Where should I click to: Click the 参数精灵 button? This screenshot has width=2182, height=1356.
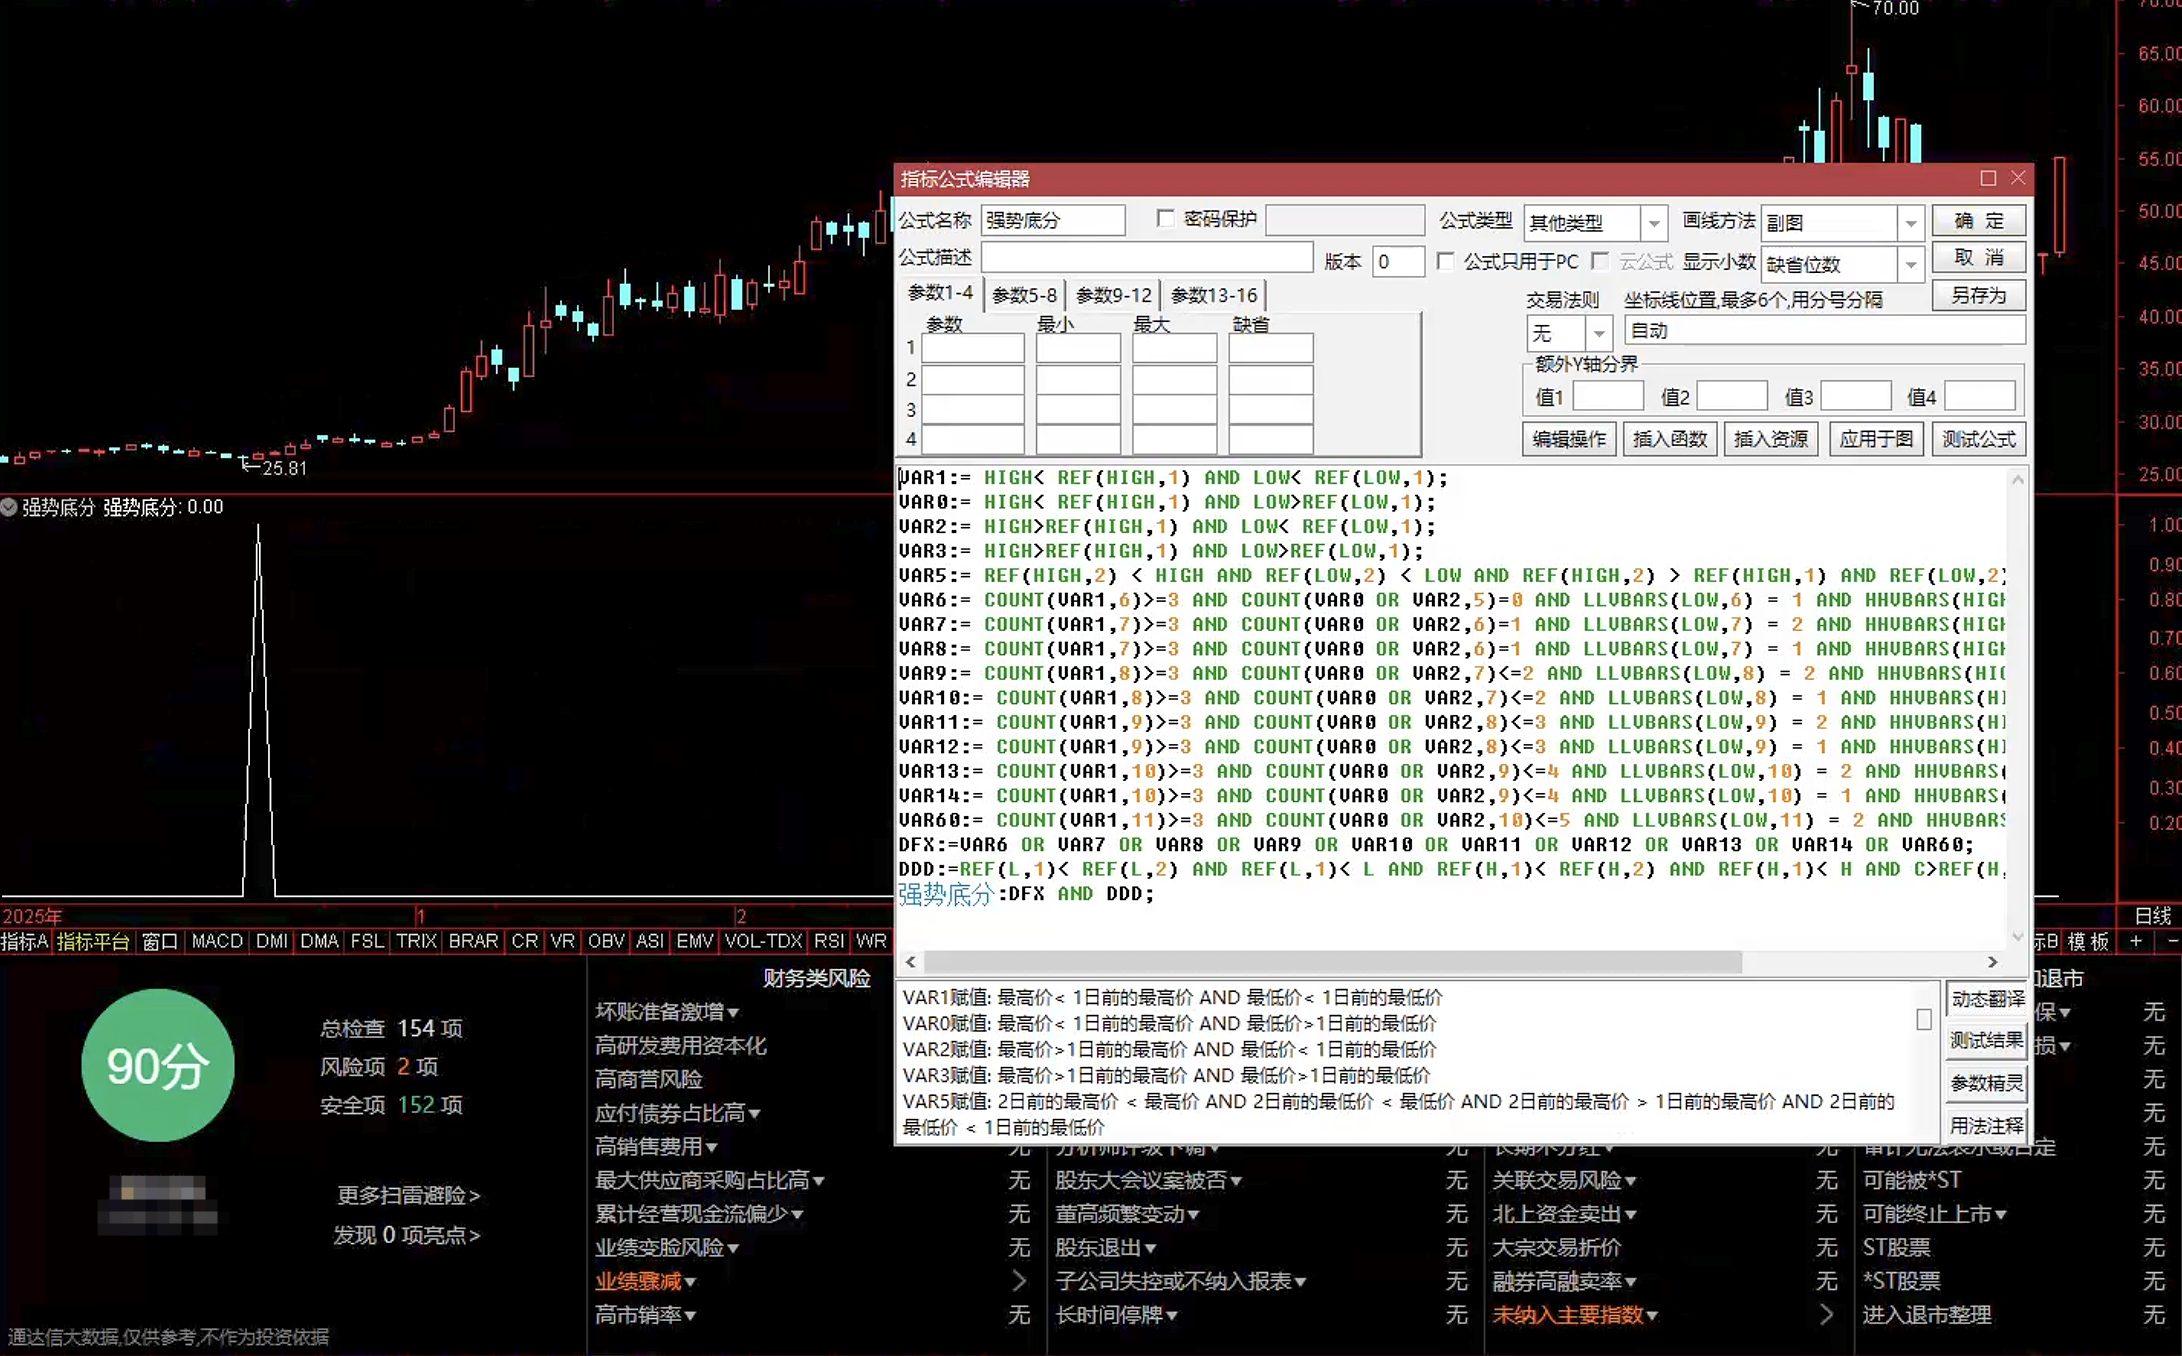pyautogui.click(x=1987, y=1083)
